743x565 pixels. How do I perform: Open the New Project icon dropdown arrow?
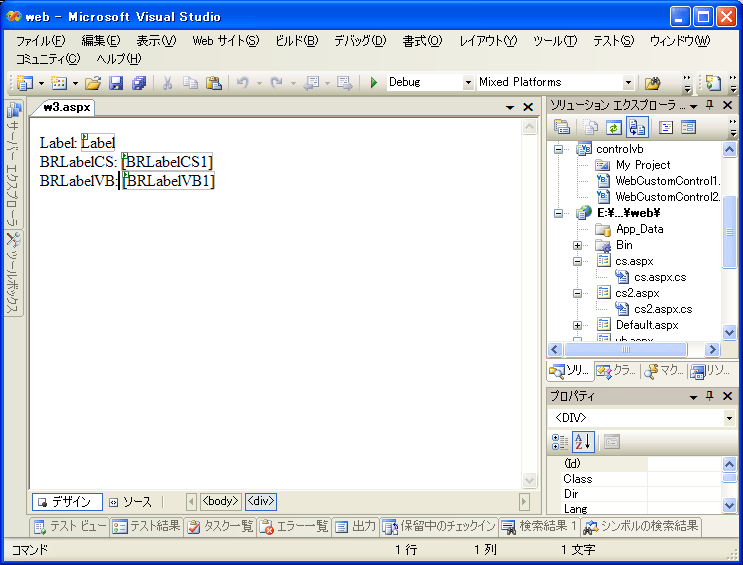(x=41, y=83)
